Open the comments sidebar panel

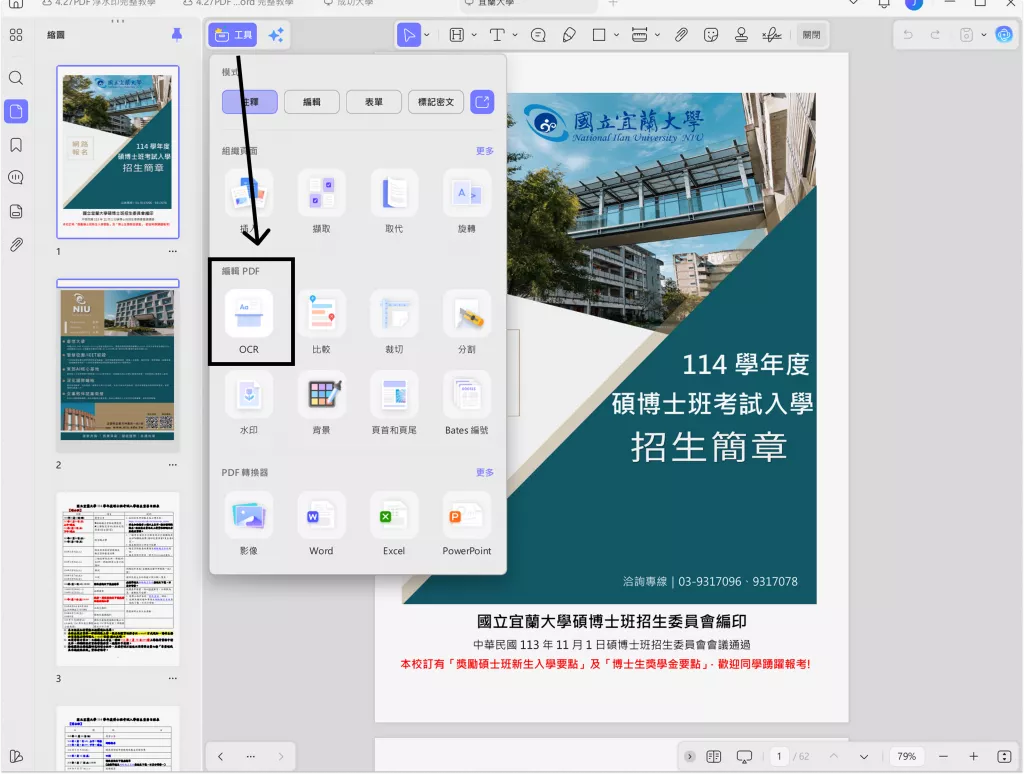coord(16,178)
